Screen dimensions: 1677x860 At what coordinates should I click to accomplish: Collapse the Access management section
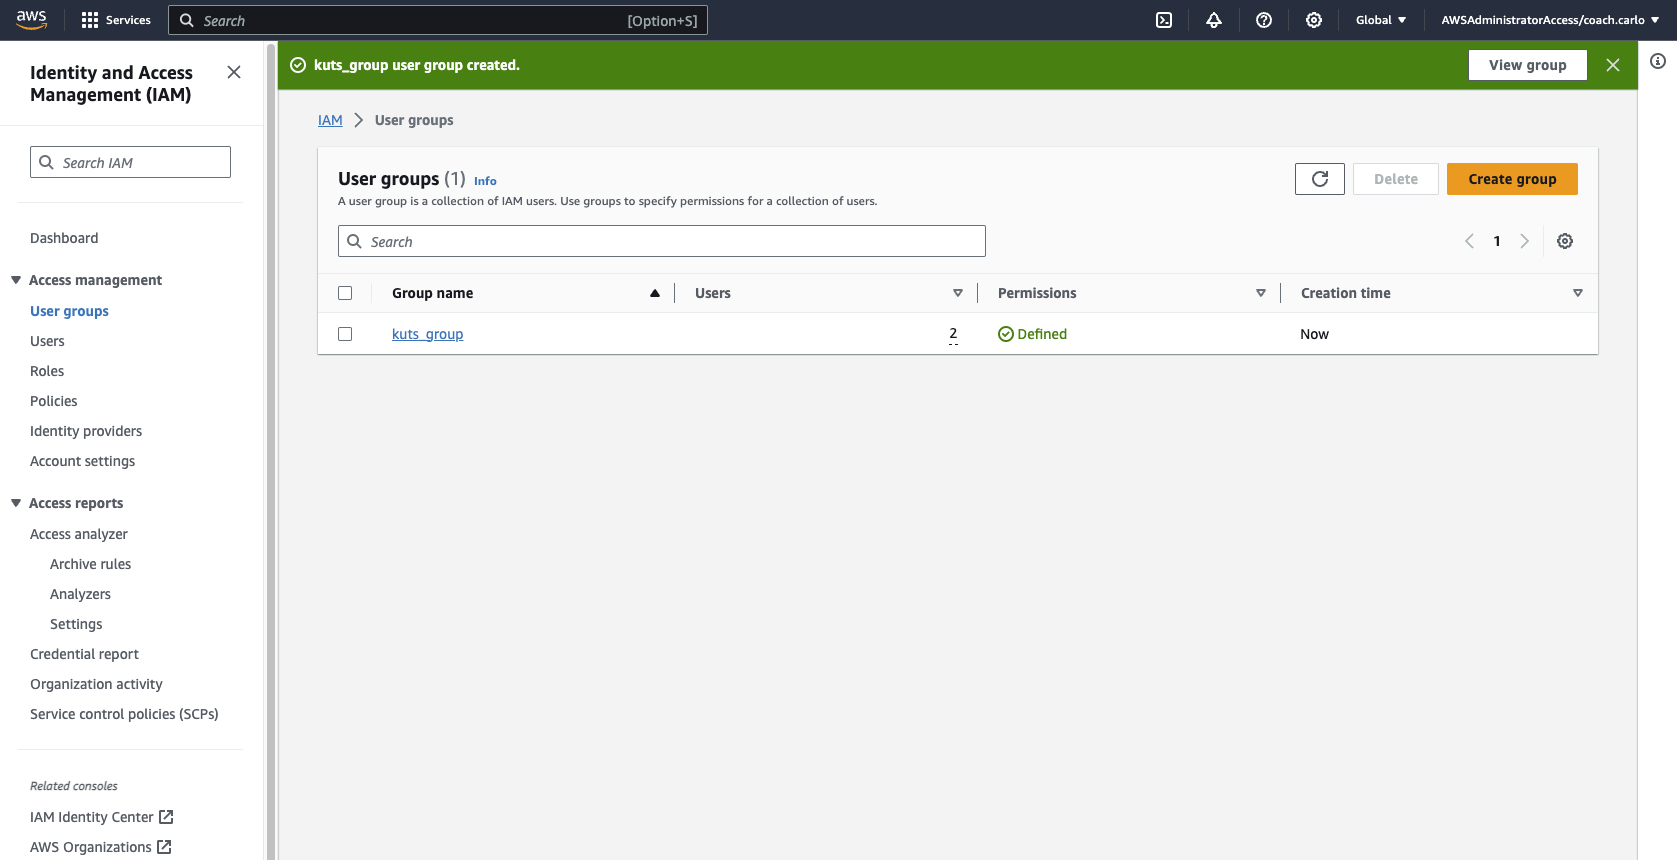click(x=16, y=280)
